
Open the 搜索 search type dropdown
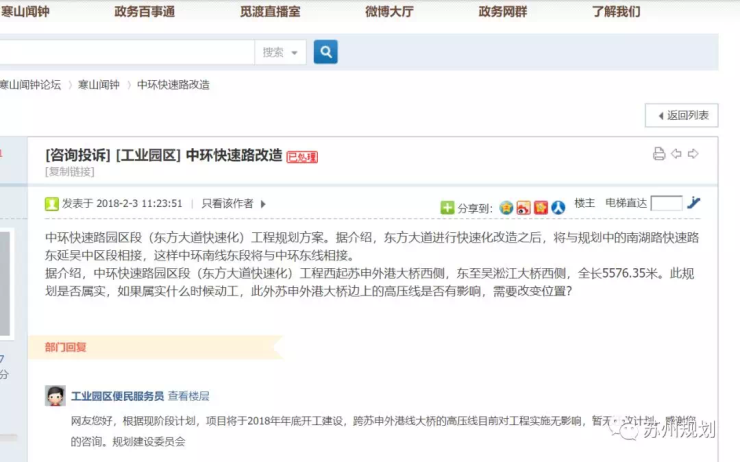pyautogui.click(x=280, y=52)
